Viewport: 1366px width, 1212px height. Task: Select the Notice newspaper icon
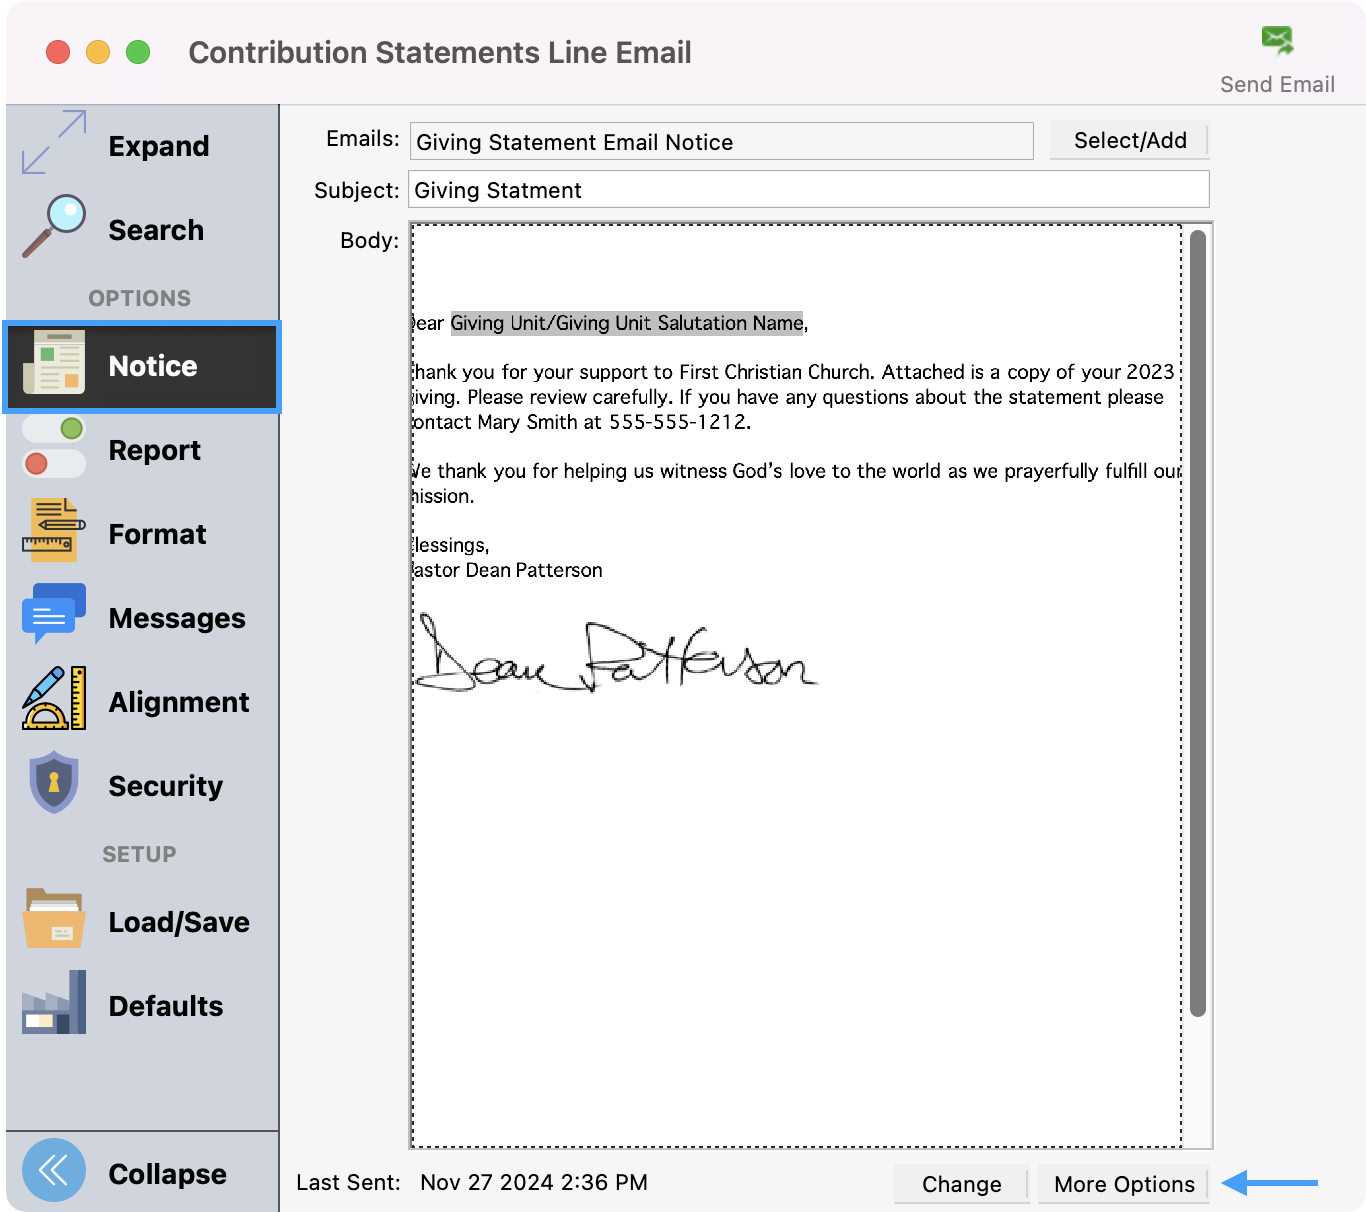(54, 364)
